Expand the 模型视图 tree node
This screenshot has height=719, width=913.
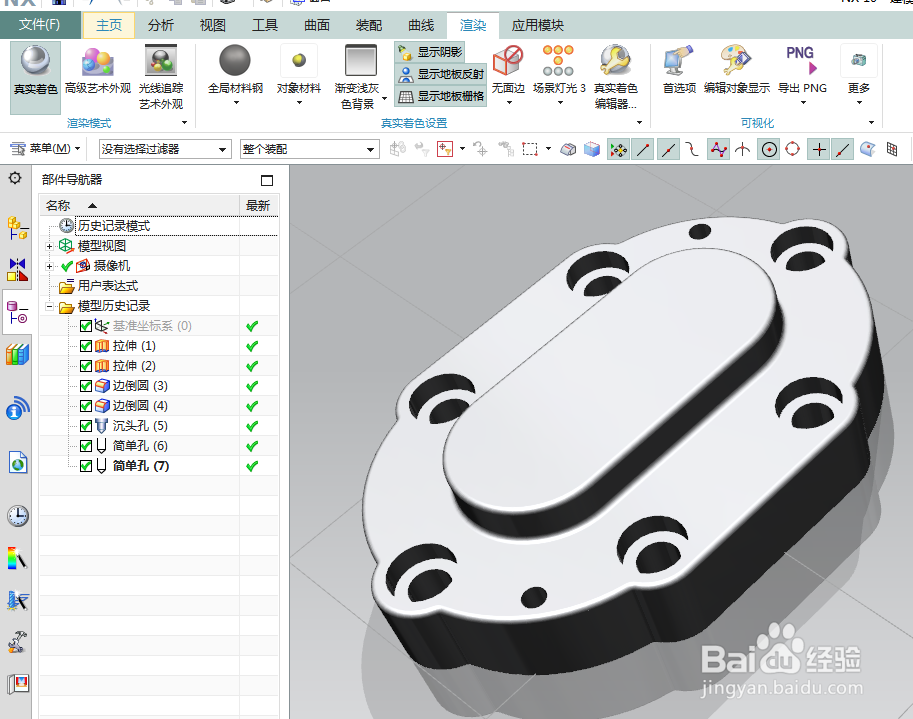[49, 246]
